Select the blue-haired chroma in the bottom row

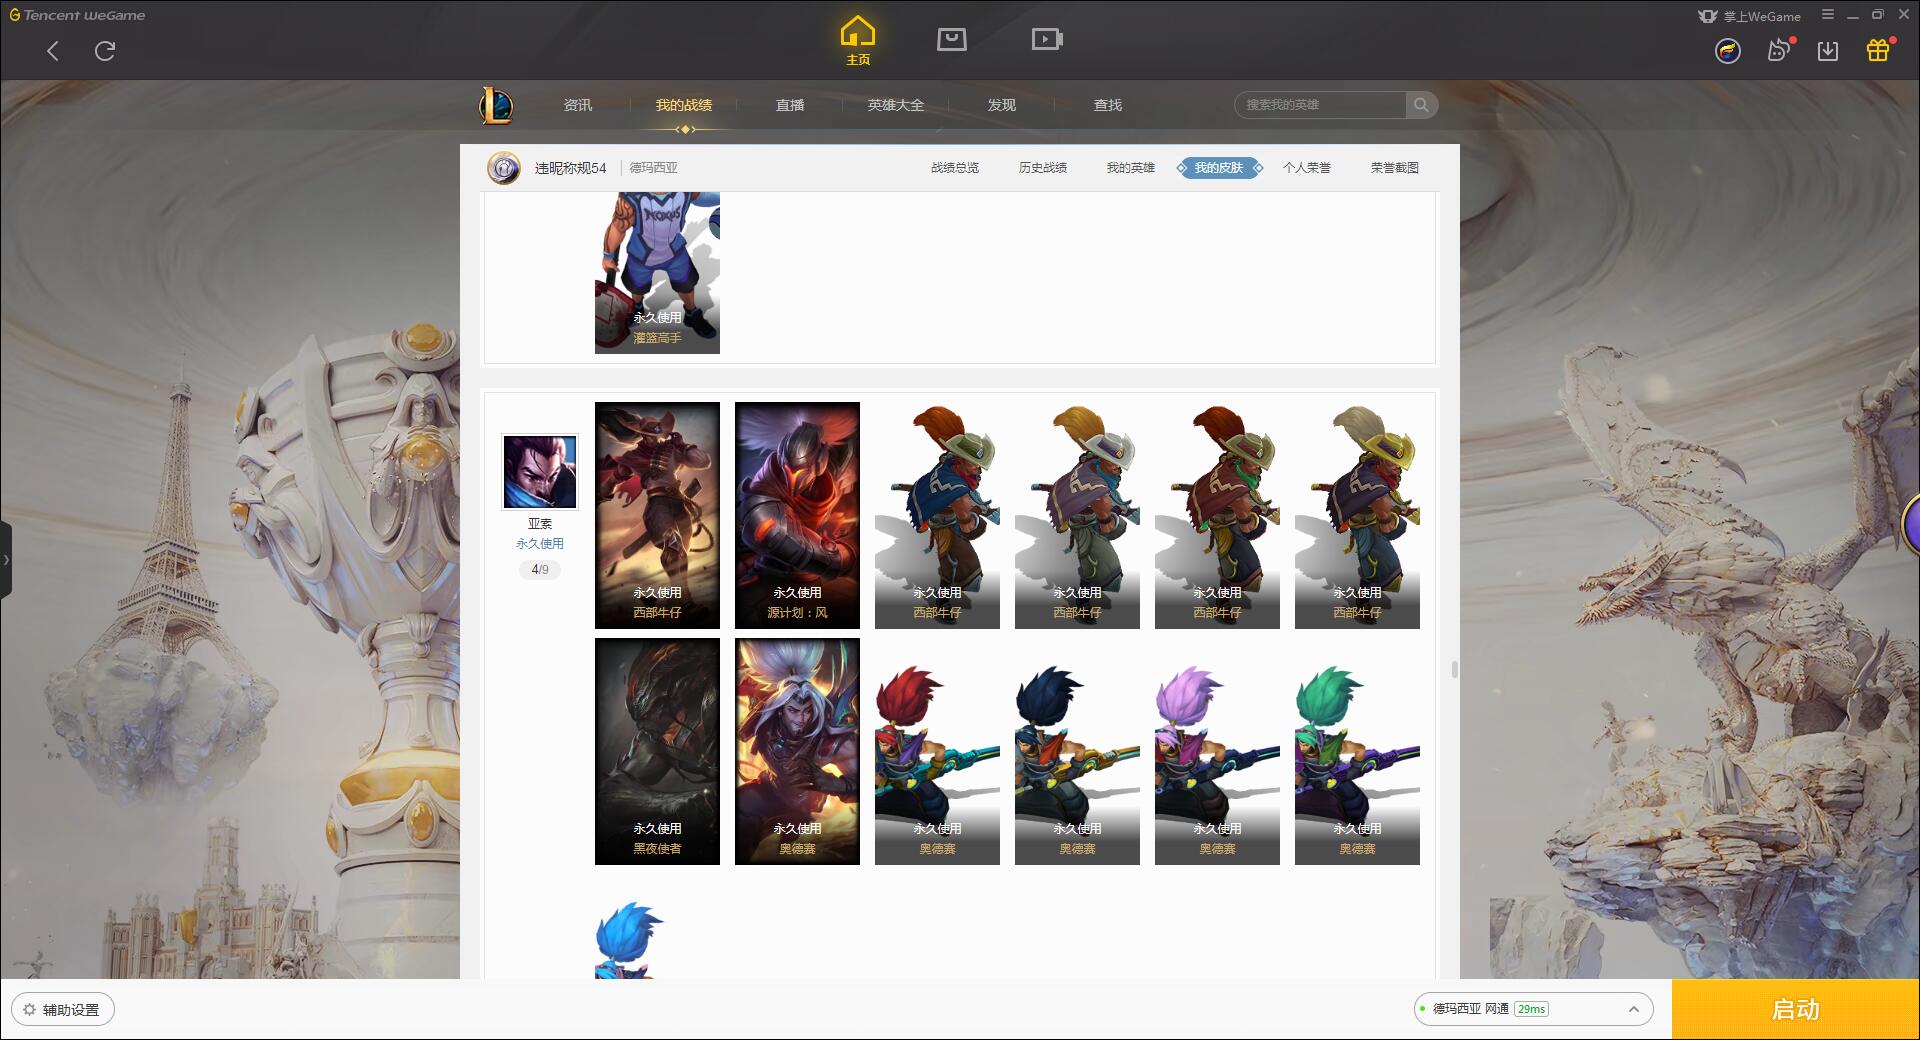(x=630, y=940)
